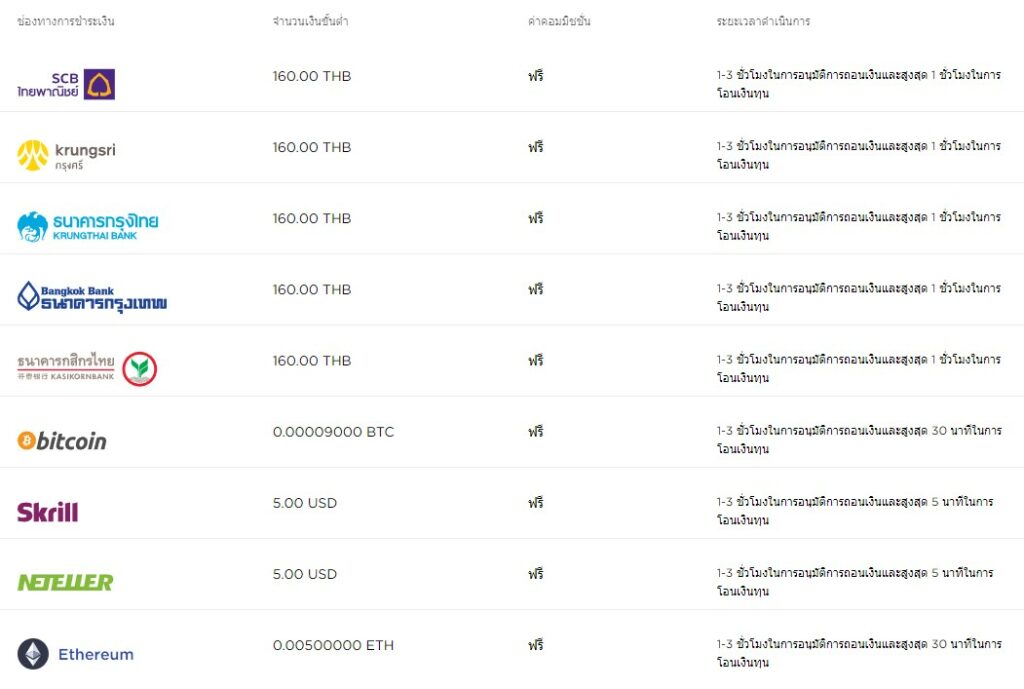Click the SCB bank logo
The image size is (1024, 689).
[66, 84]
